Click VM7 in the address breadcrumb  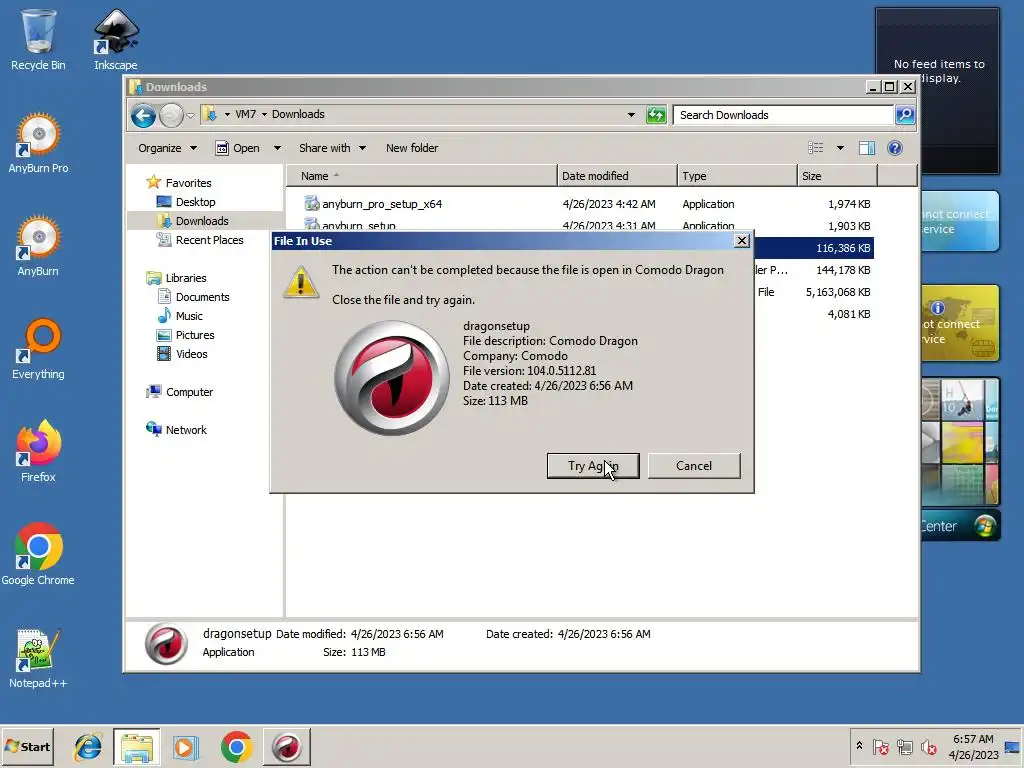(246, 114)
